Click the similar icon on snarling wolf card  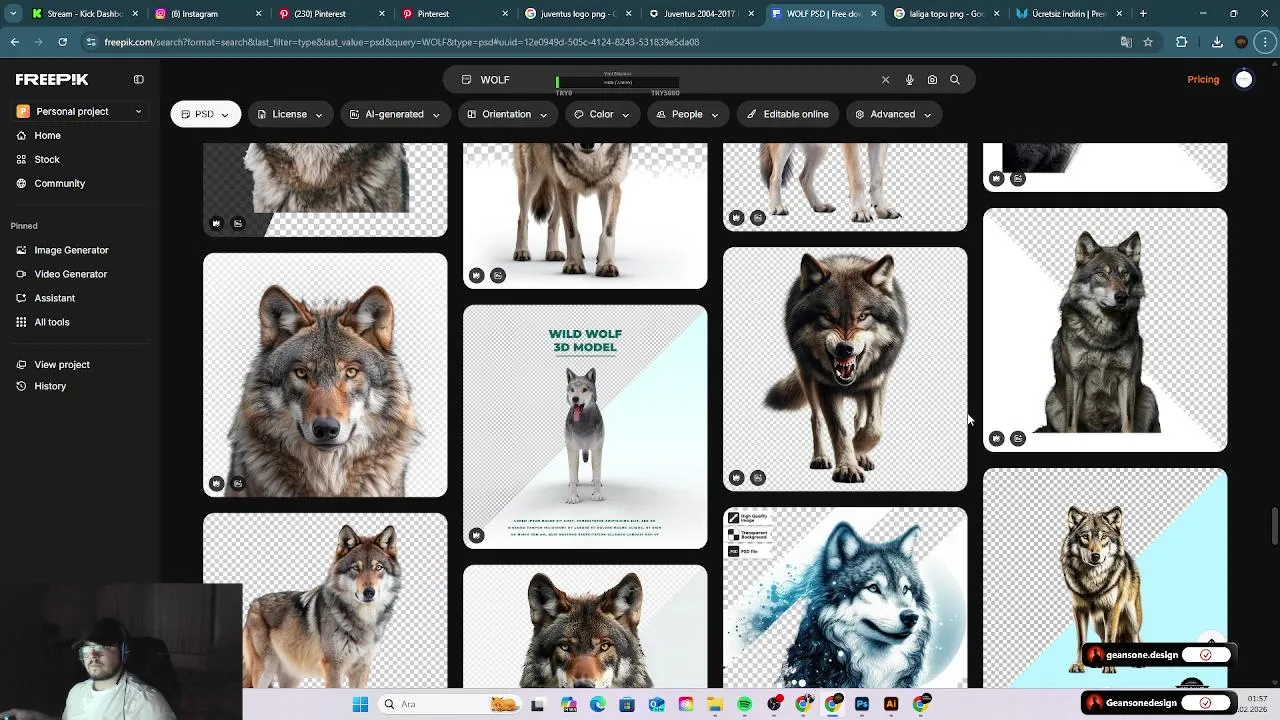[758, 478]
